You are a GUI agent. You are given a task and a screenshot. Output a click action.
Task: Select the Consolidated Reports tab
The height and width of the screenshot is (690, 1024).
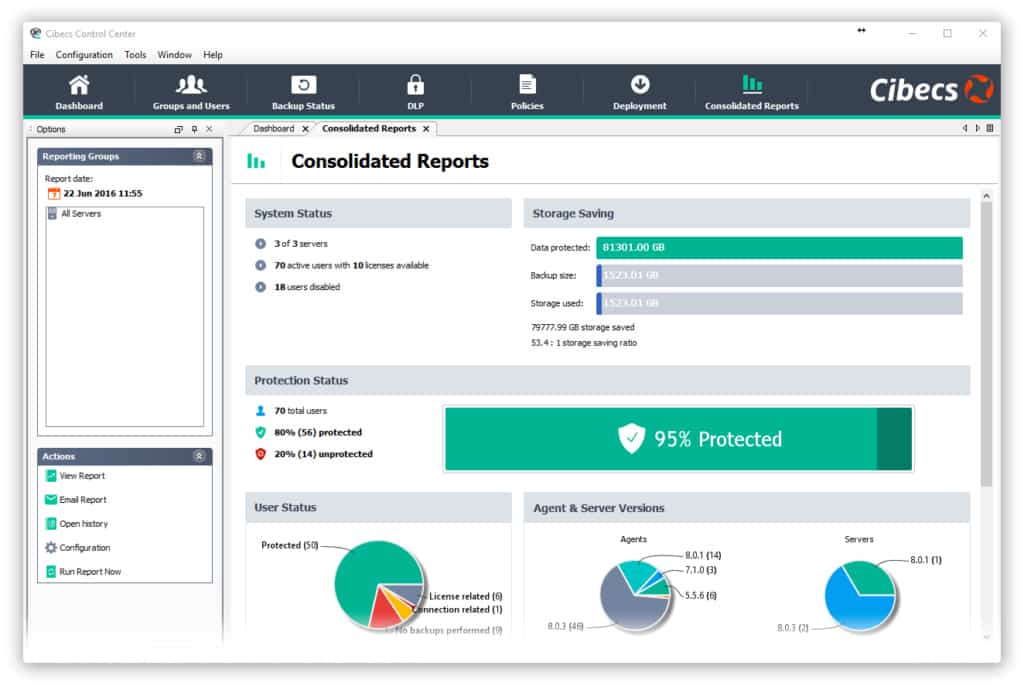pos(369,129)
